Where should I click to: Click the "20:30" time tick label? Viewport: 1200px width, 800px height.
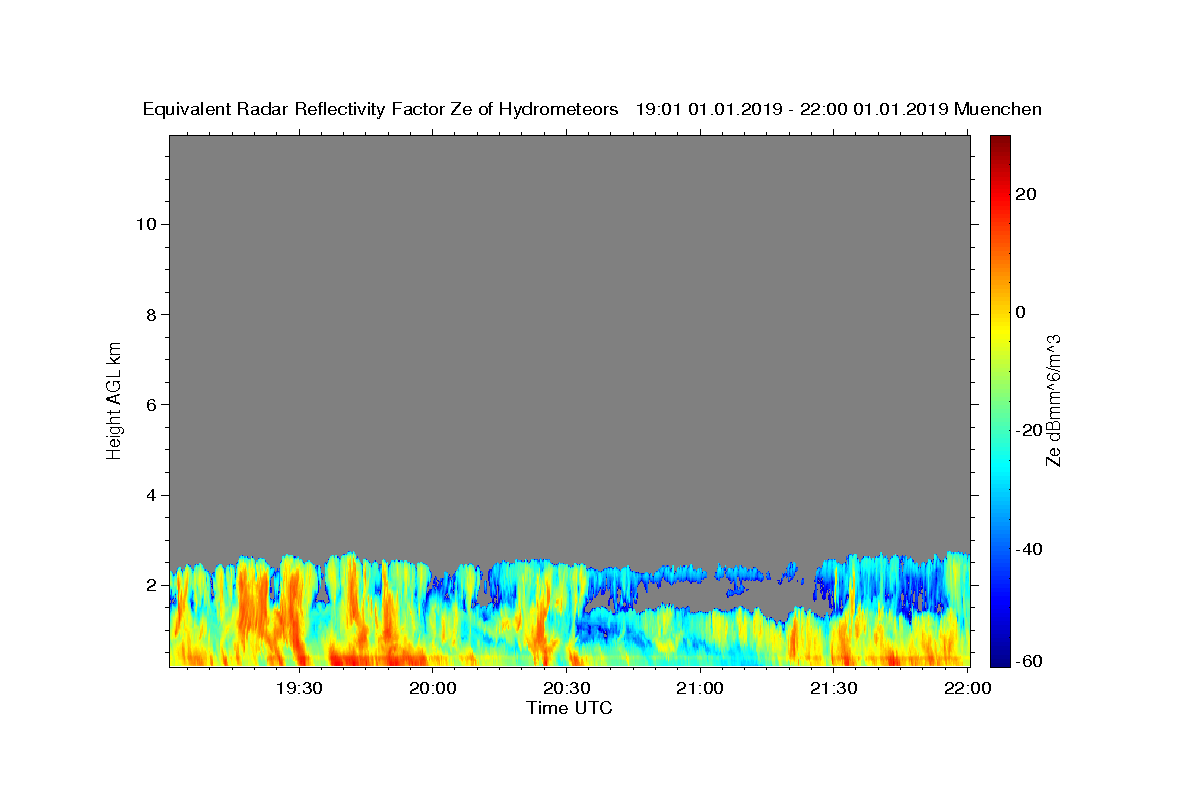click(567, 688)
